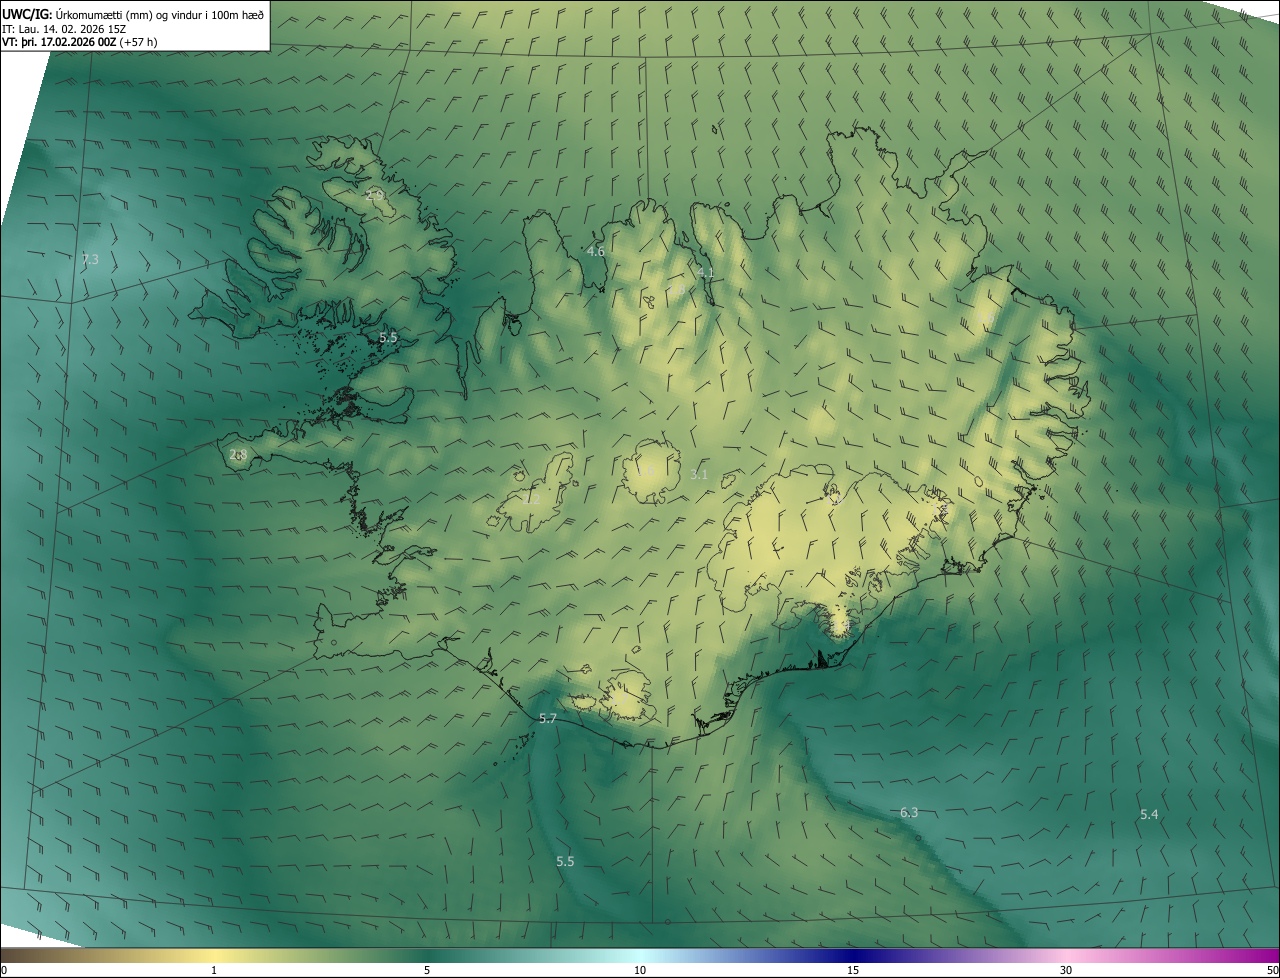The width and height of the screenshot is (1280, 978).
Task: Select the 5.7 value label on the coast
Action: click(547, 720)
